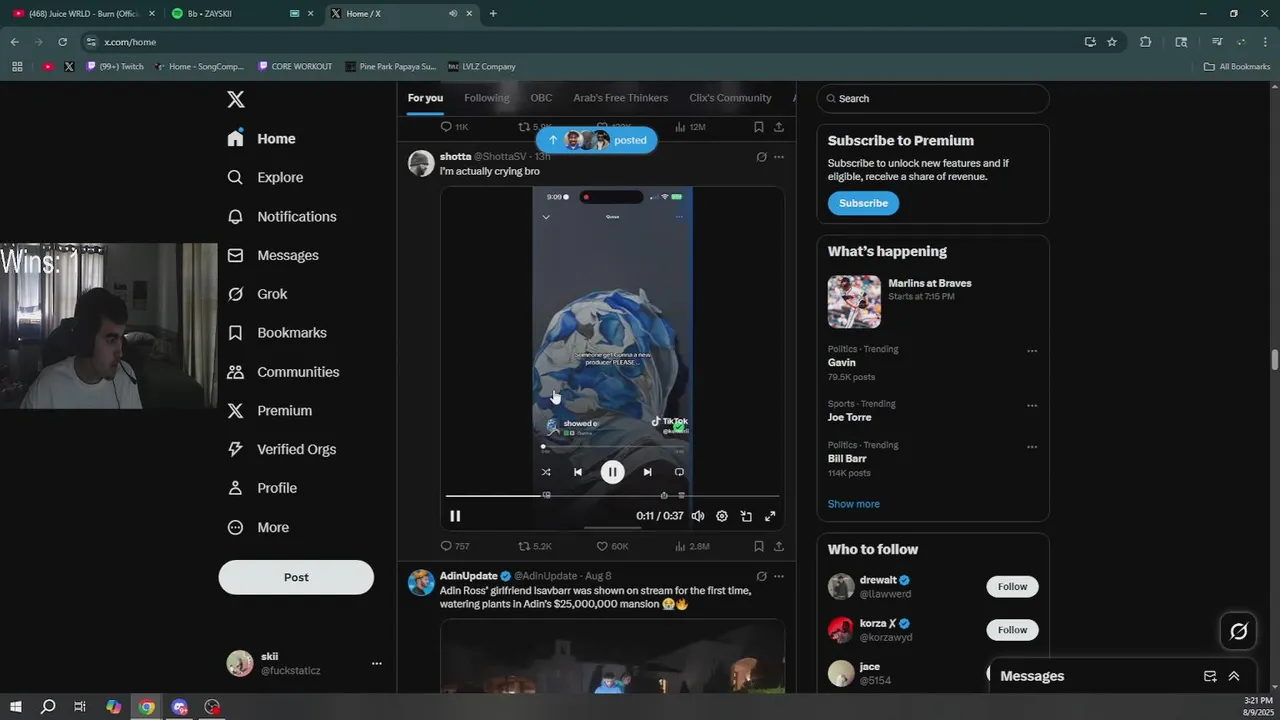Switch to the Following tab
1280x720 pixels.
coord(487,98)
